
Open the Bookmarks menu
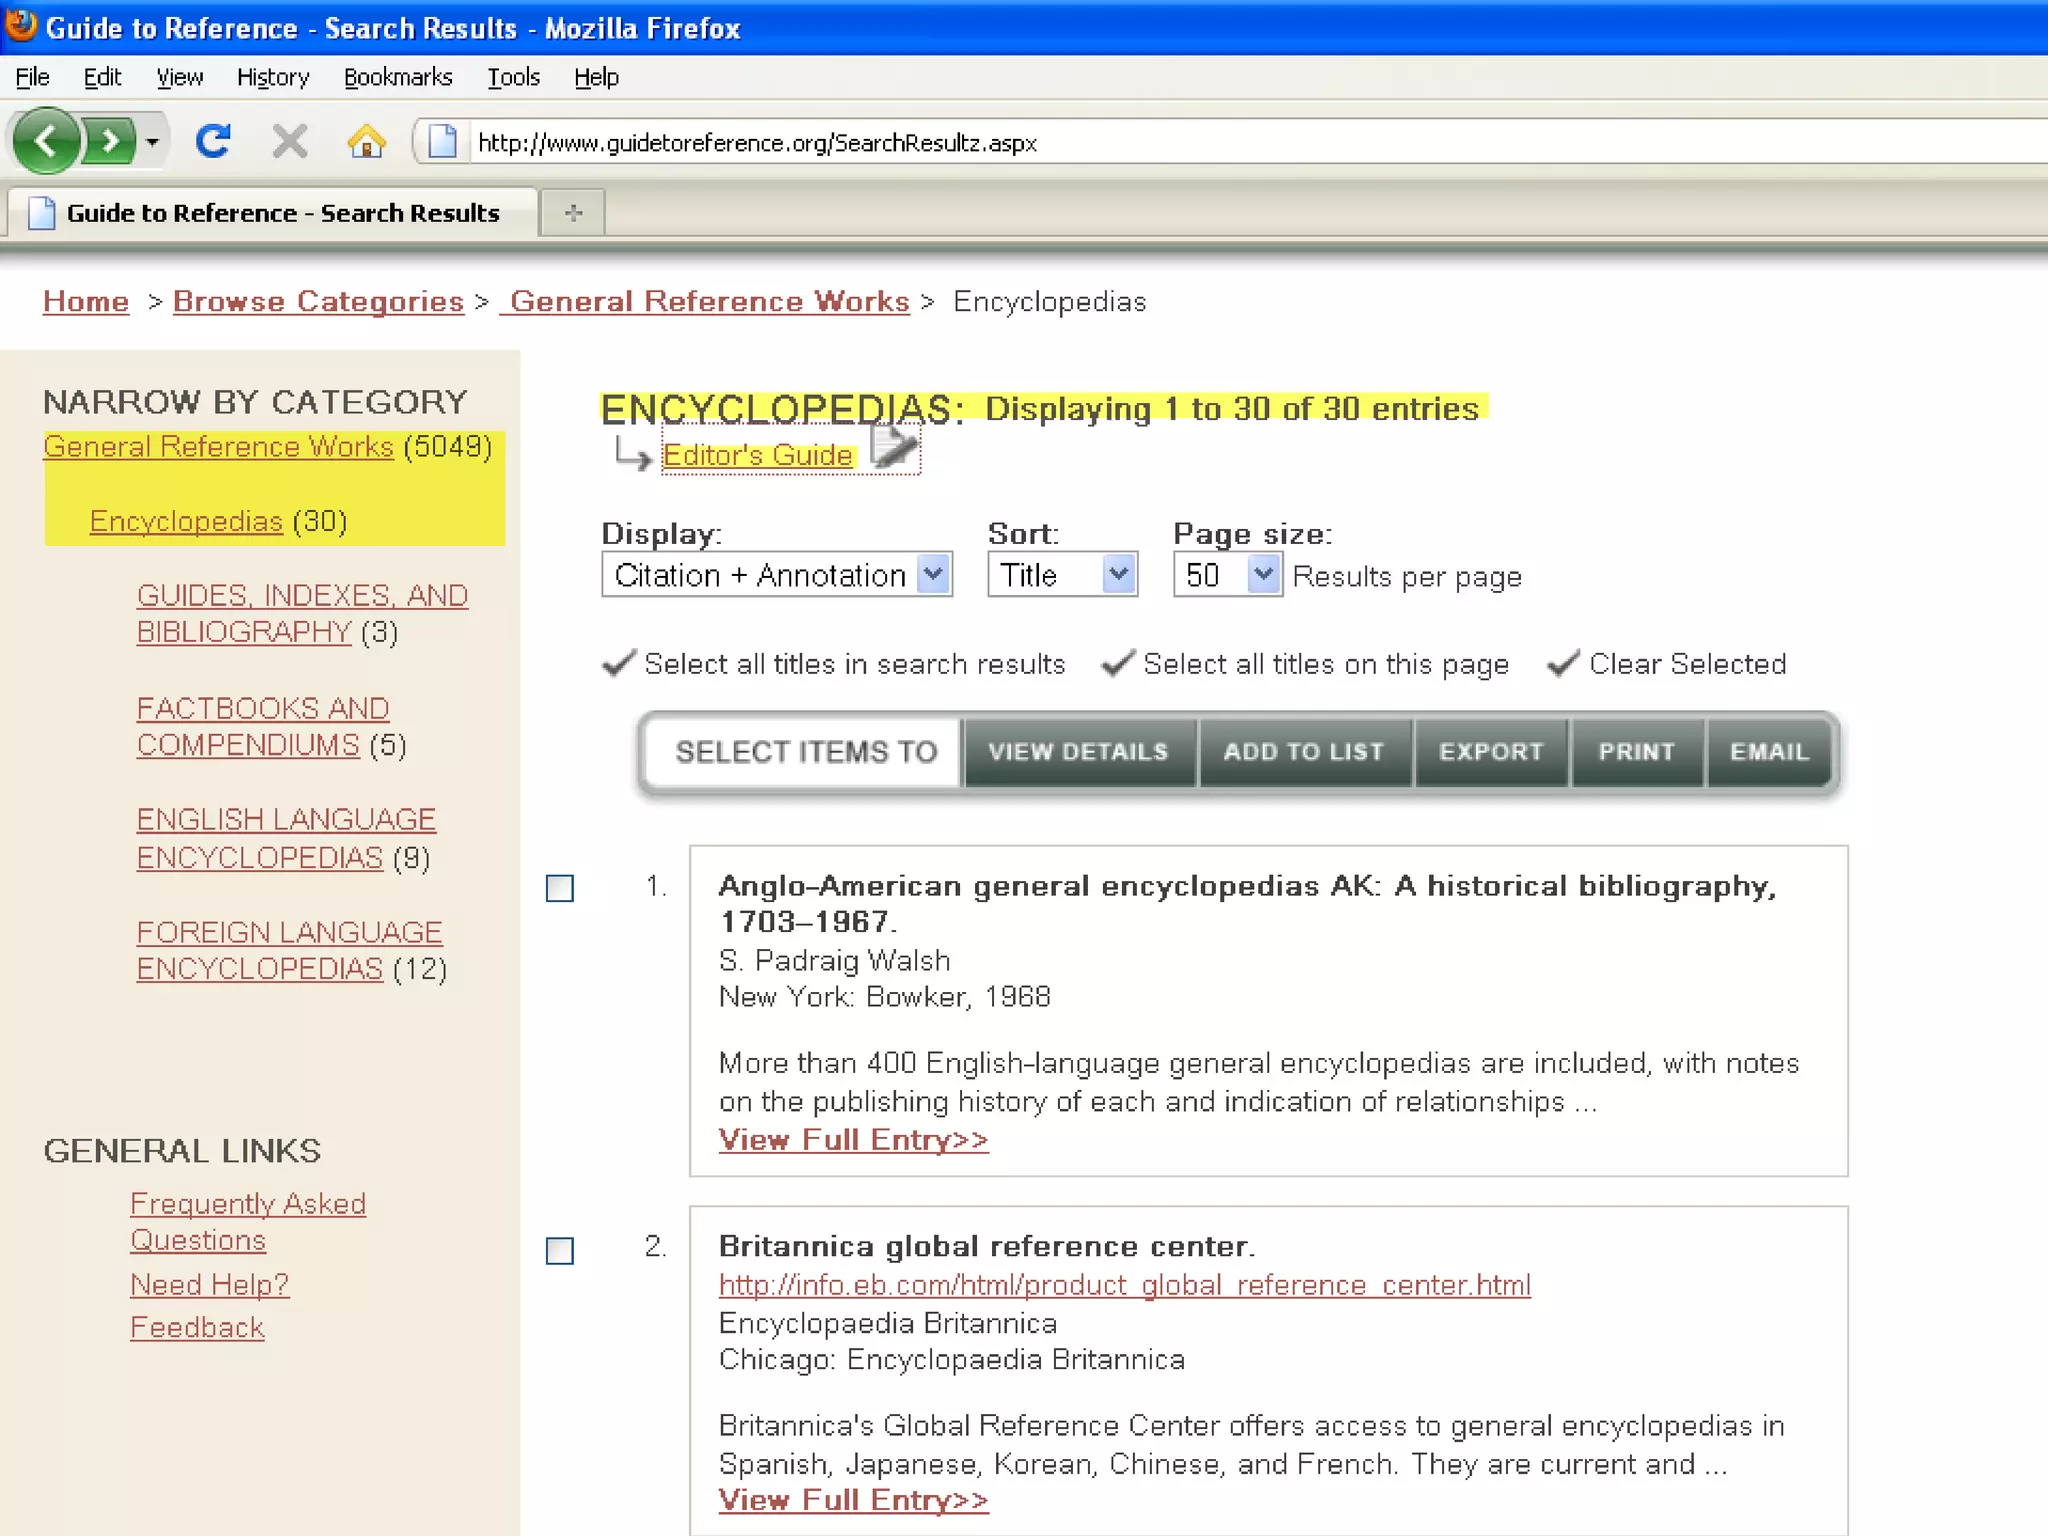point(397,77)
